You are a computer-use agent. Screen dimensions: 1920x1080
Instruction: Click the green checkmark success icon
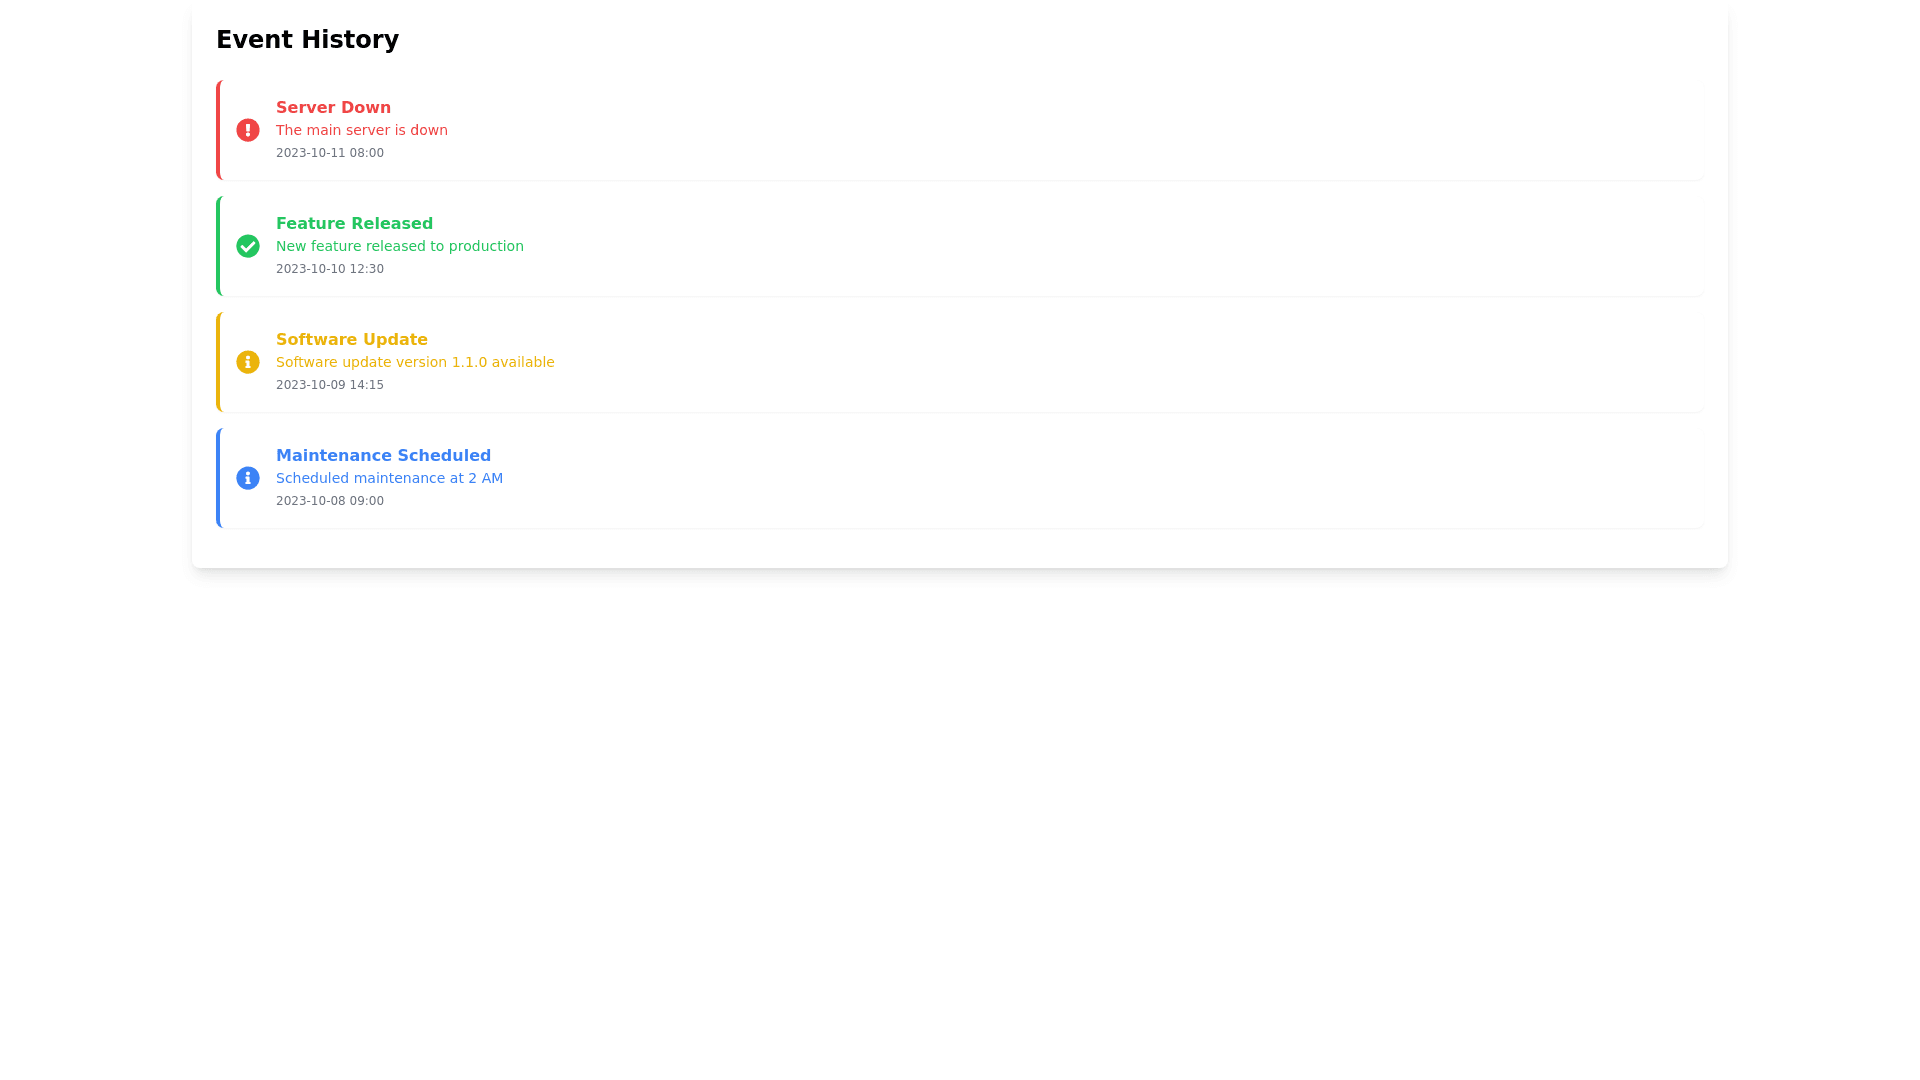click(247, 246)
